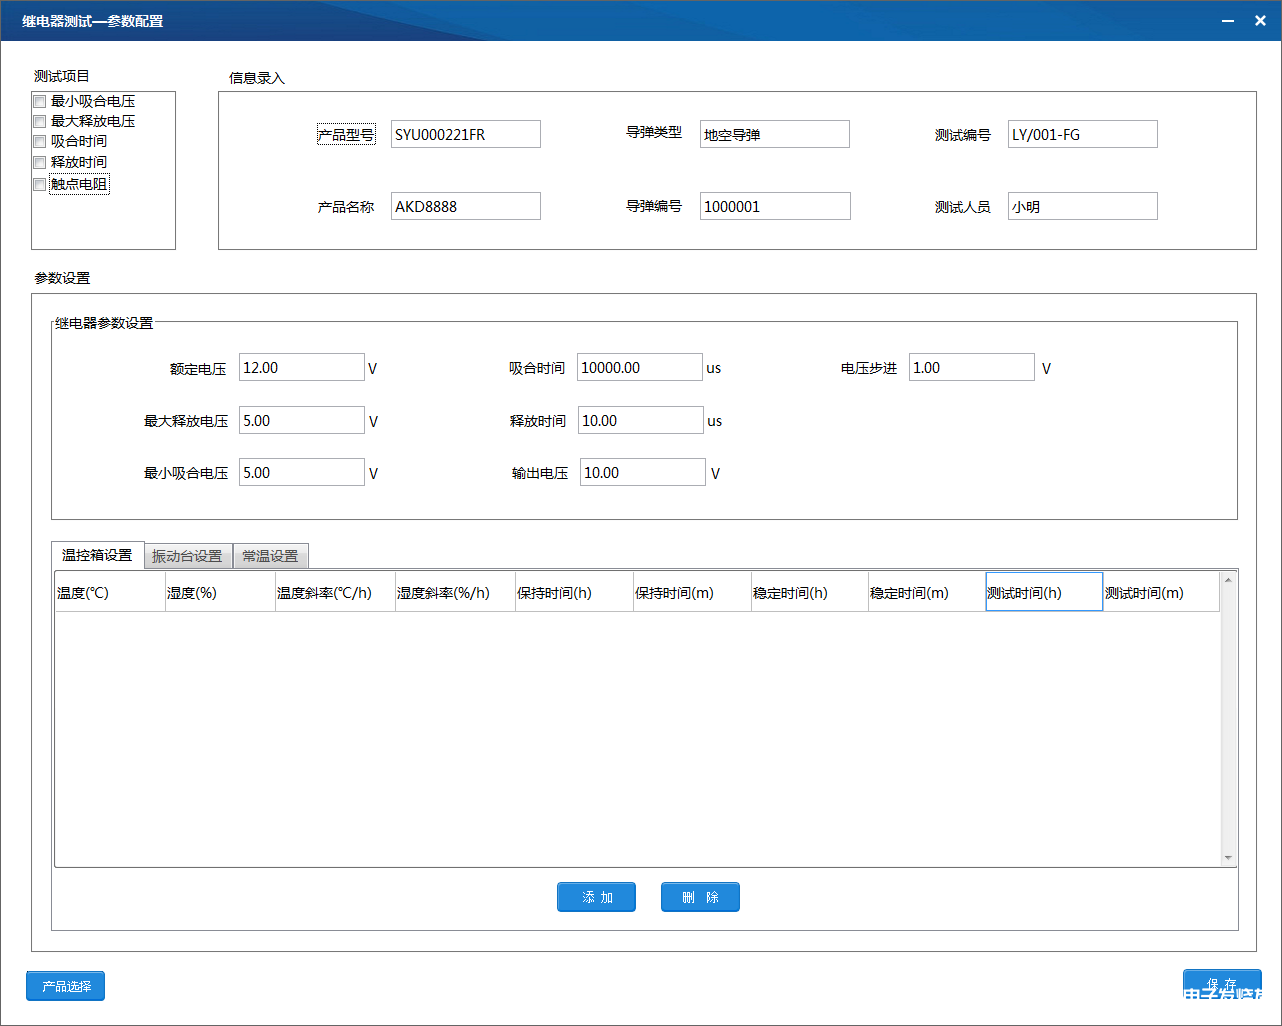The width and height of the screenshot is (1282, 1026).
Task: Open the 常温设置 tab
Action: click(x=270, y=556)
